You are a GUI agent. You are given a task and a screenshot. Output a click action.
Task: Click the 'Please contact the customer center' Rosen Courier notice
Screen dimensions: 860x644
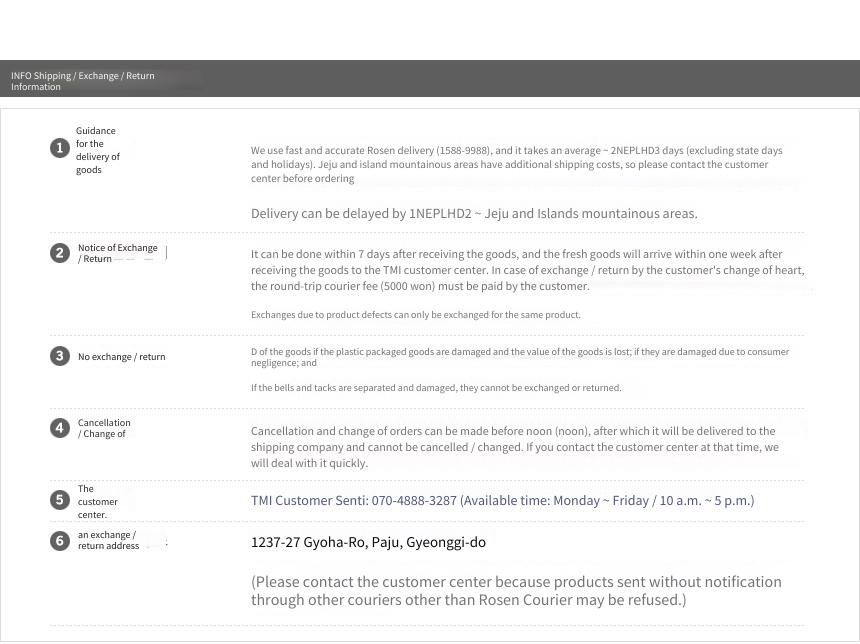click(516, 591)
